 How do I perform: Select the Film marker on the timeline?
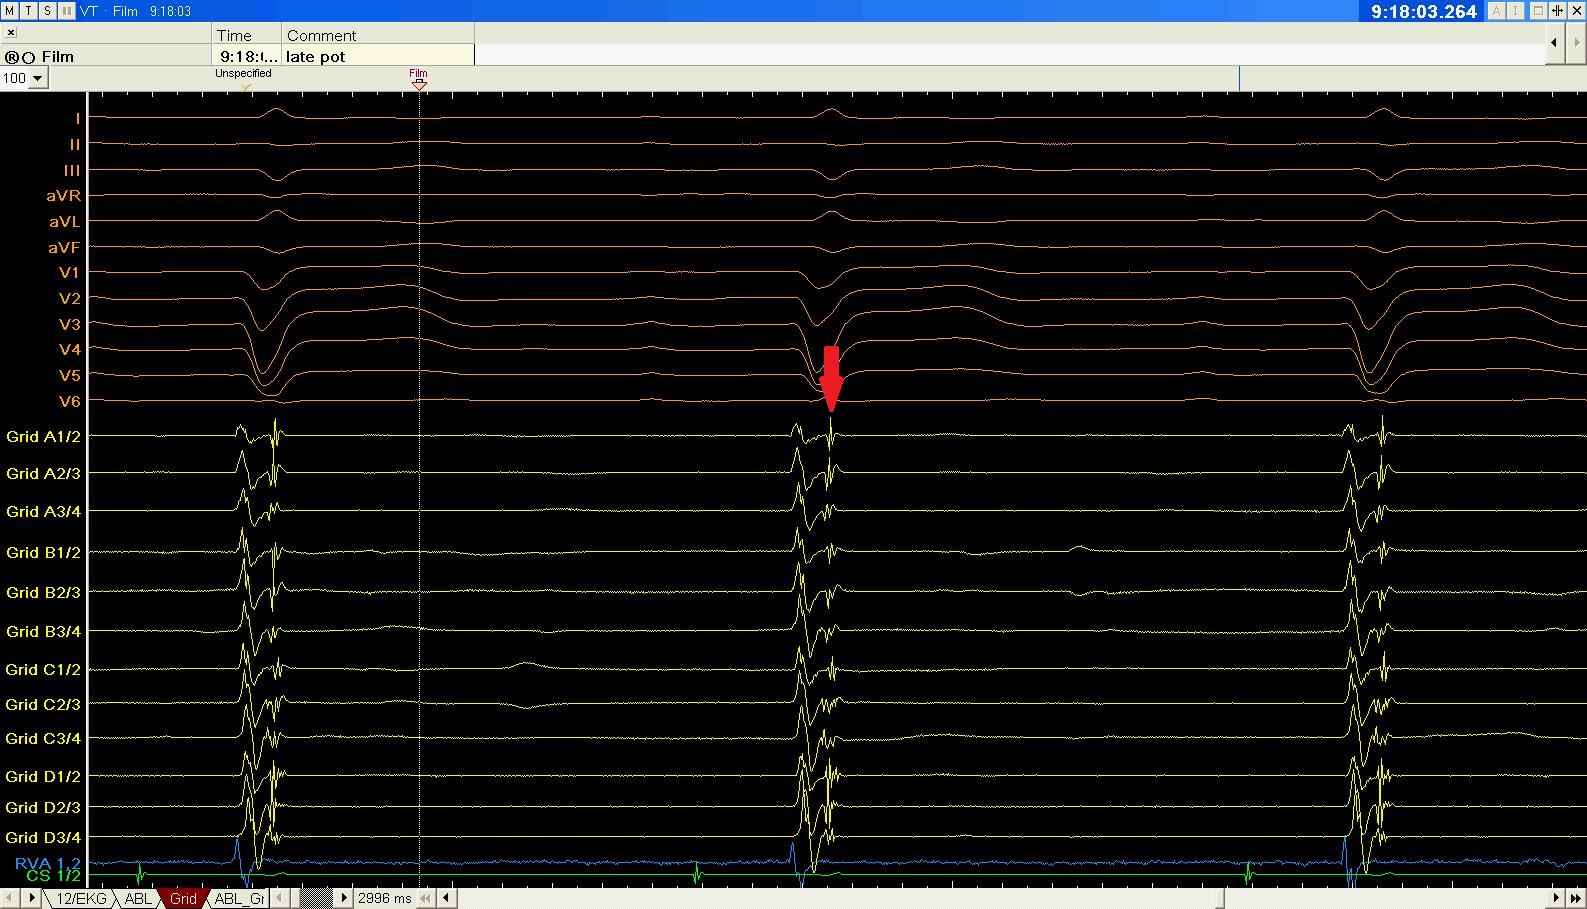pyautogui.click(x=419, y=80)
